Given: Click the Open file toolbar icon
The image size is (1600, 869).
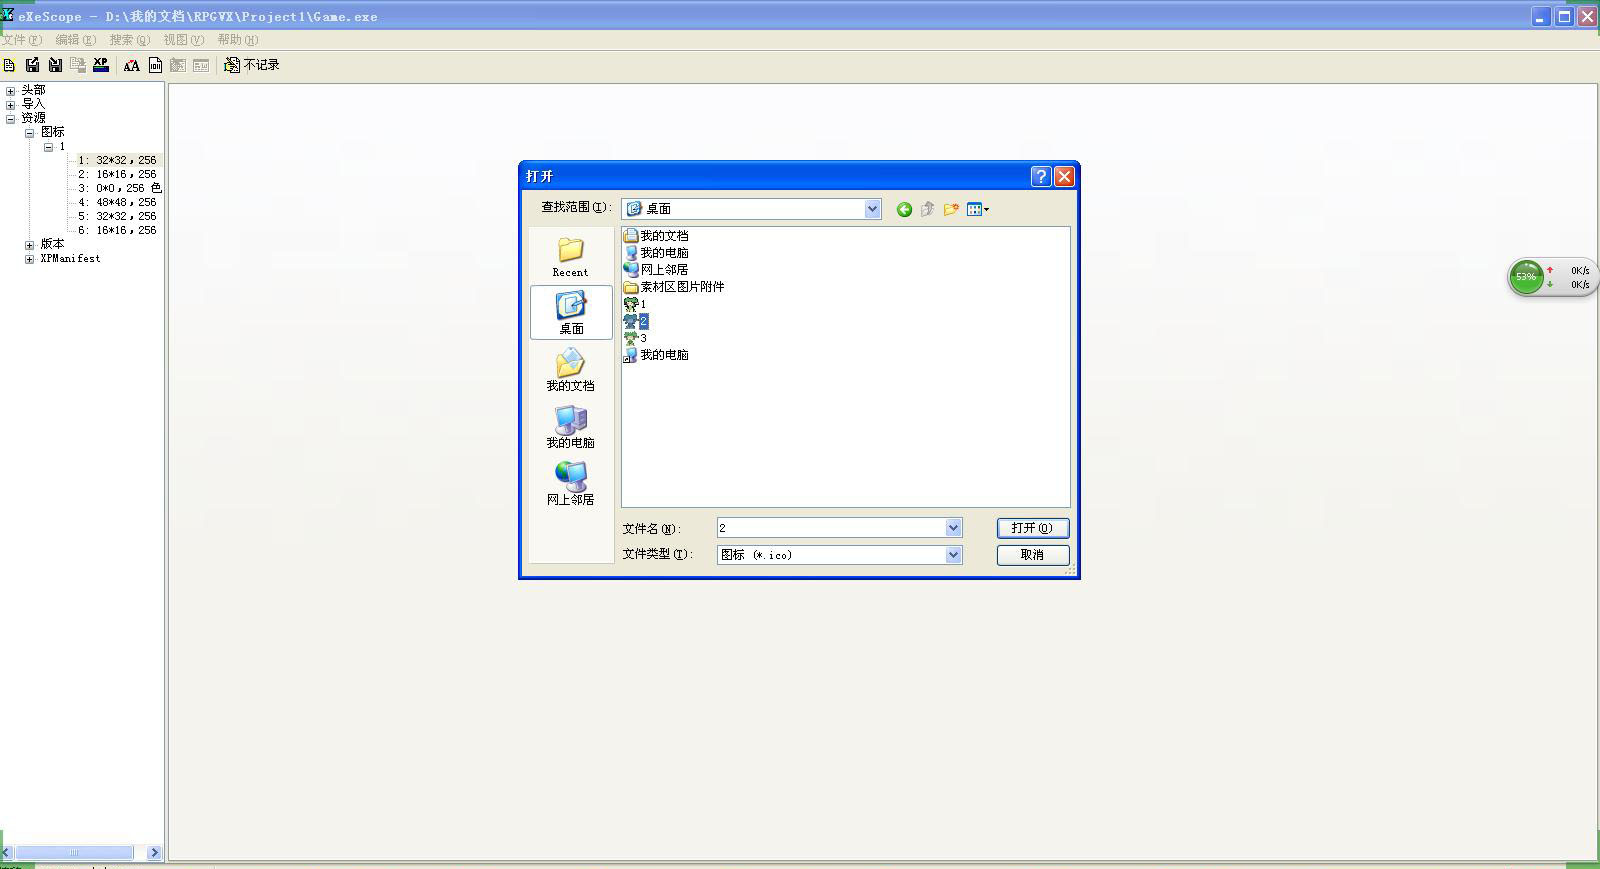Looking at the screenshot, I should 9,65.
